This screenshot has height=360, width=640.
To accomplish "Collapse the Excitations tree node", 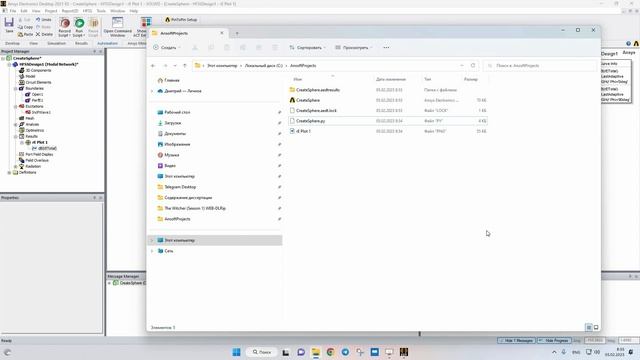I will 16,107.
